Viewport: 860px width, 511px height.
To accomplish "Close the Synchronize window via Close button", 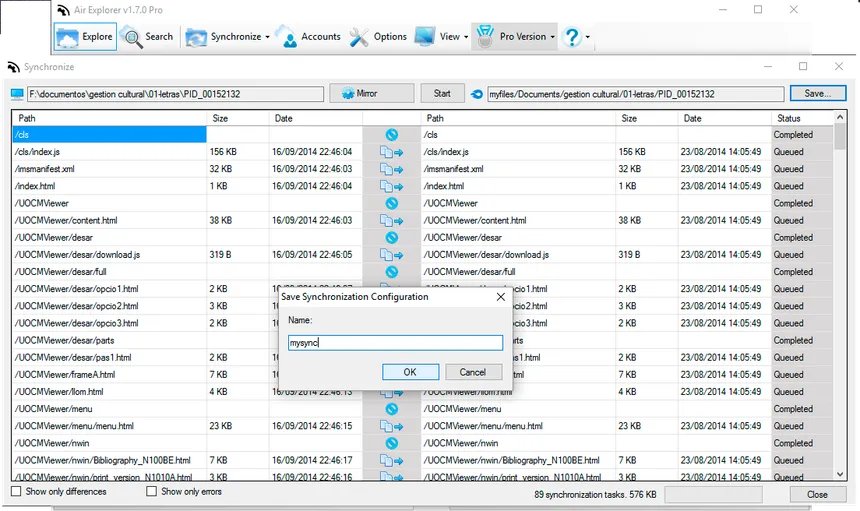I will (817, 494).
